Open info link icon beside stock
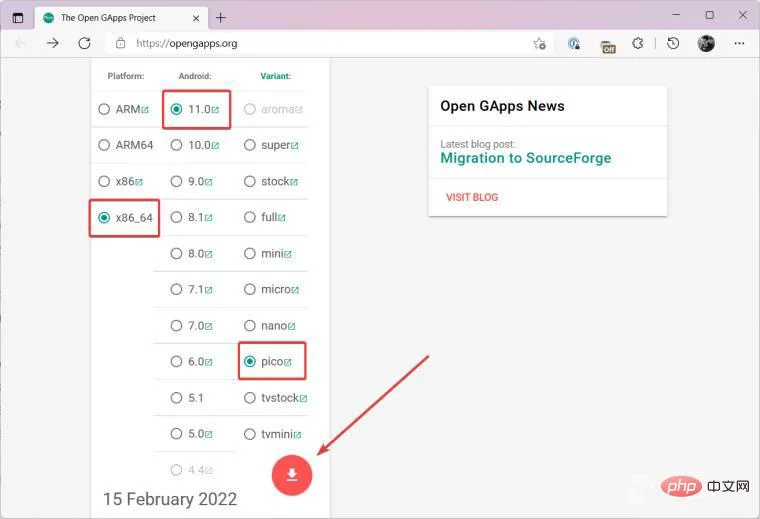The image size is (760, 519). (294, 182)
